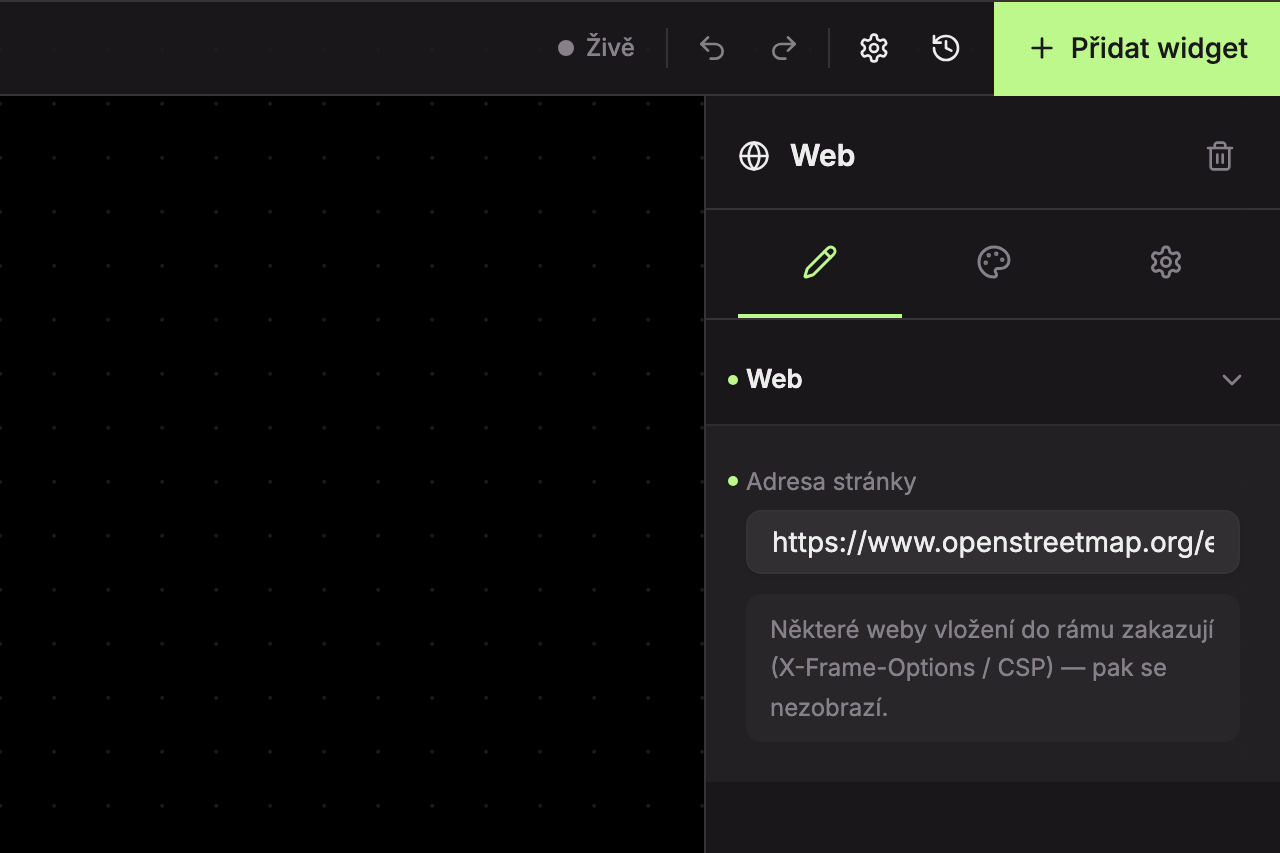The width and height of the screenshot is (1280, 853).
Task: Open version history clock icon
Action: pos(946,48)
